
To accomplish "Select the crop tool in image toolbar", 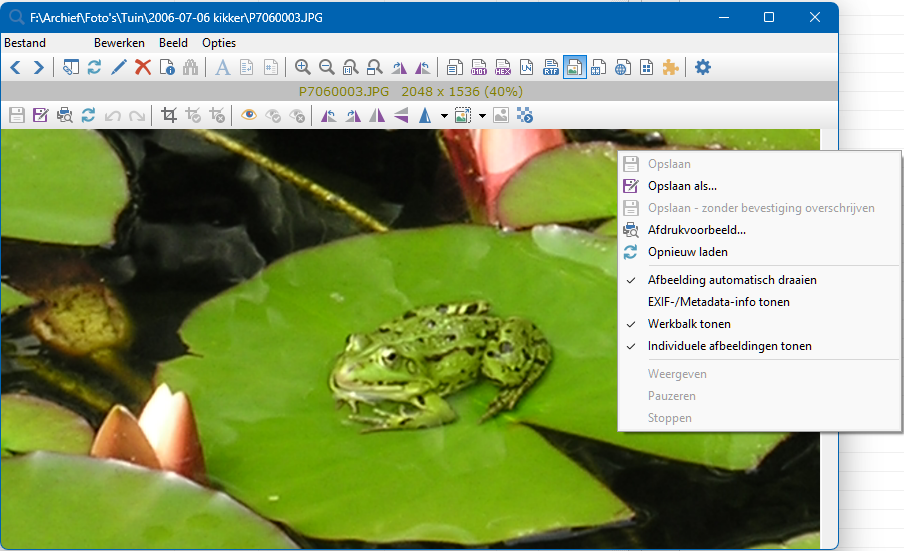I will click(x=169, y=116).
